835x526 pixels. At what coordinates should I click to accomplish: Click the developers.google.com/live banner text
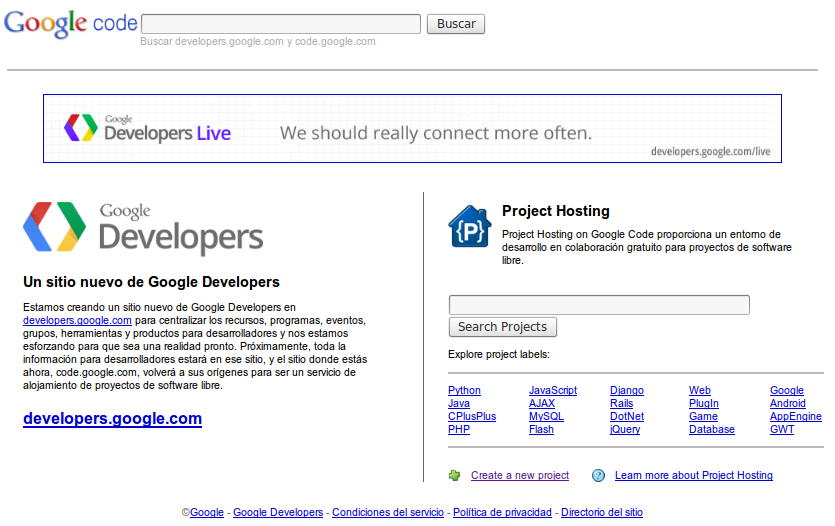710,152
